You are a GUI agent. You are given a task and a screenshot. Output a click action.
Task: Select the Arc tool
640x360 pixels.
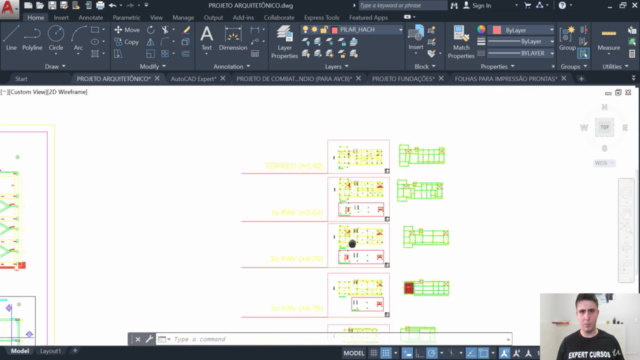[x=78, y=38]
